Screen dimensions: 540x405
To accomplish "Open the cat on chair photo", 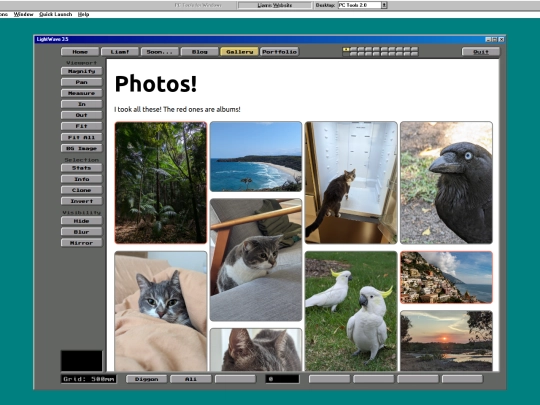I will pyautogui.click(x=256, y=260).
